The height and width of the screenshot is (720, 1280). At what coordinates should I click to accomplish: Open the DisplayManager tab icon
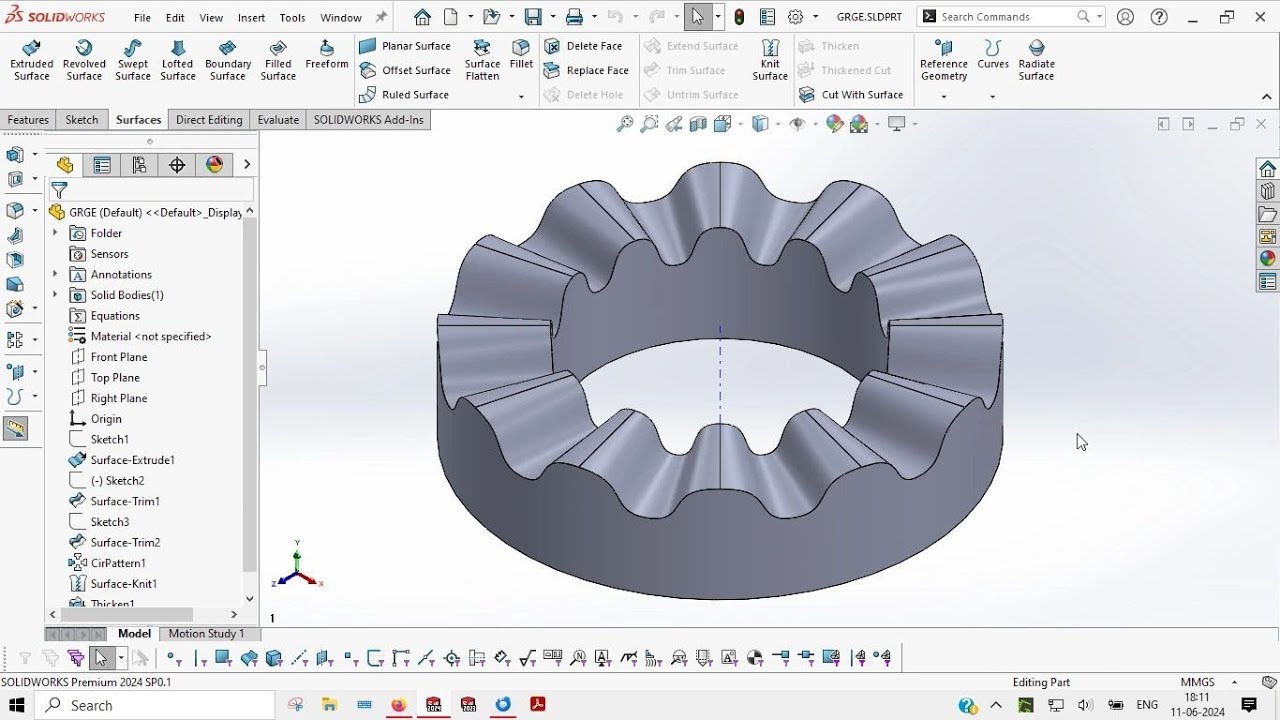[214, 165]
